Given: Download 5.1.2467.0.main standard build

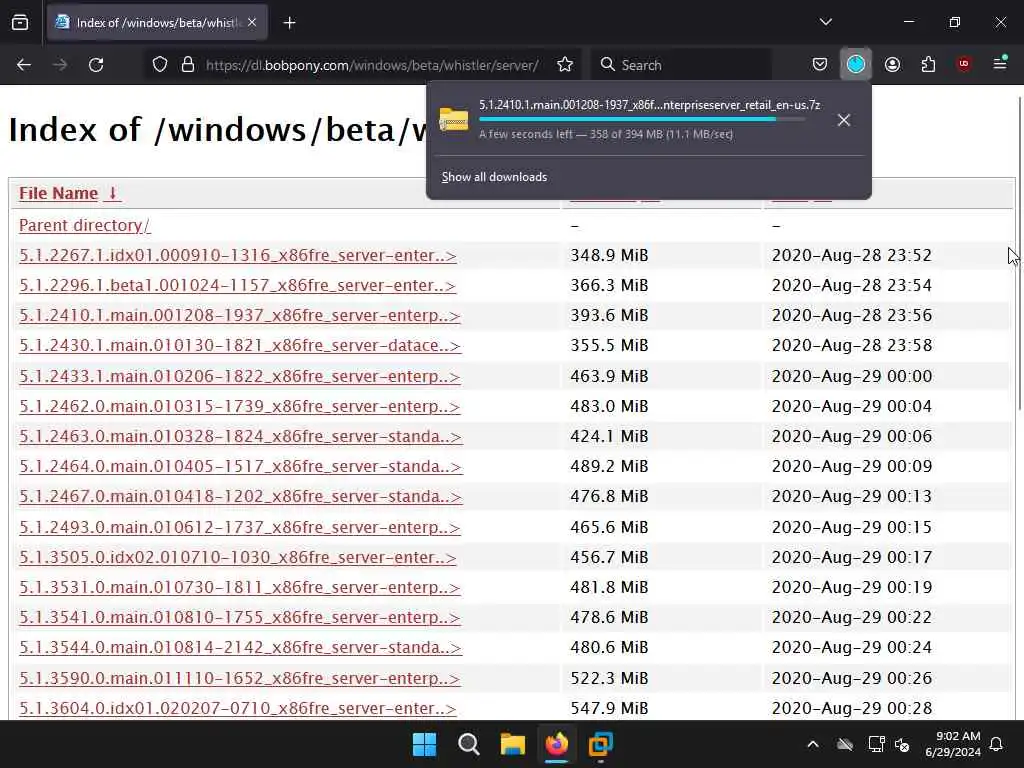Looking at the screenshot, I should tap(241, 496).
